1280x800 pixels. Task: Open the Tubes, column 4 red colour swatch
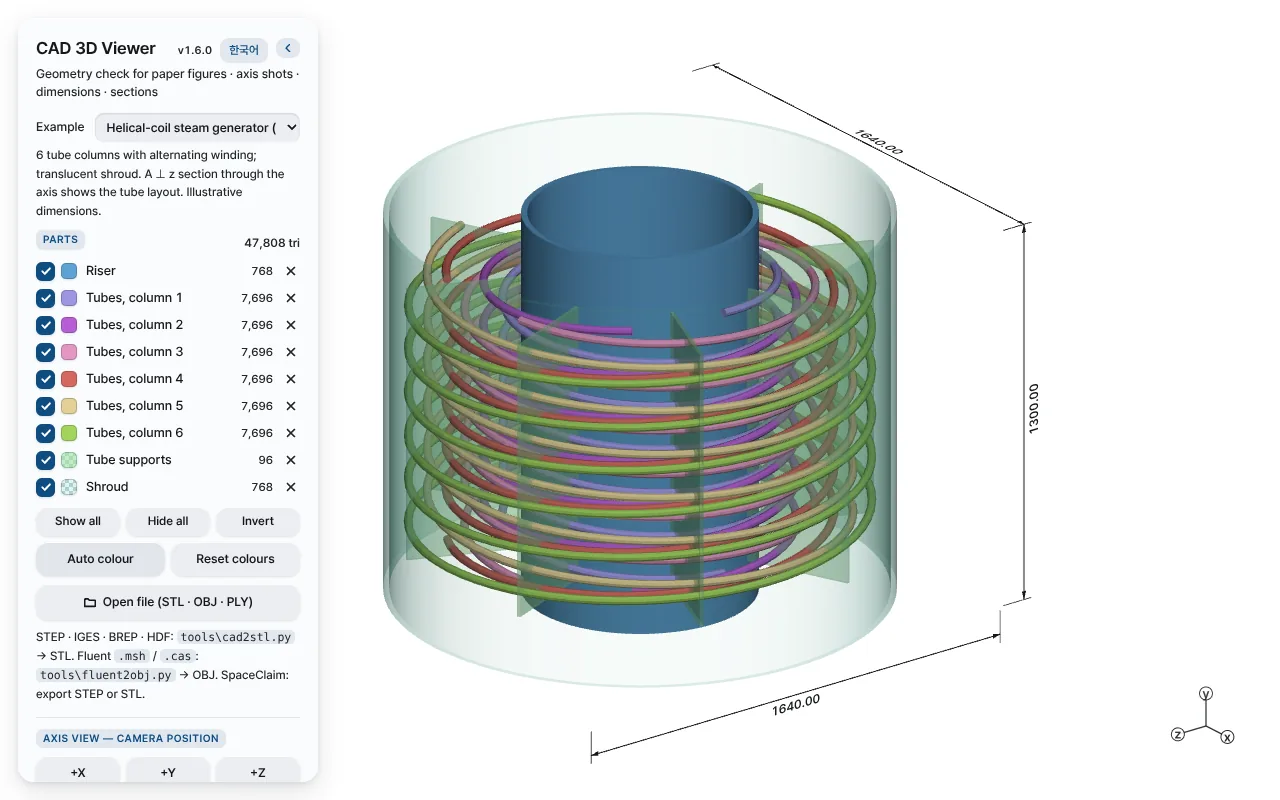click(69, 379)
